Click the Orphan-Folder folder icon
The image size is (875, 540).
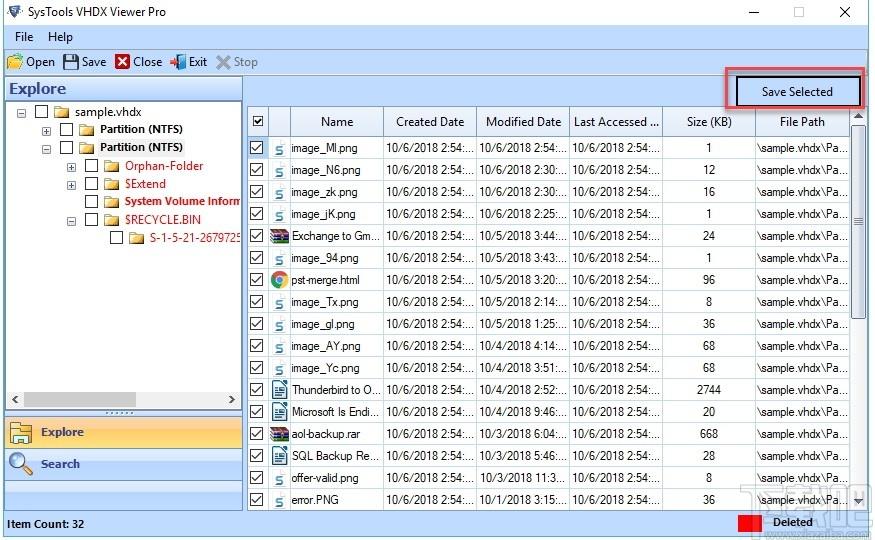[x=112, y=166]
